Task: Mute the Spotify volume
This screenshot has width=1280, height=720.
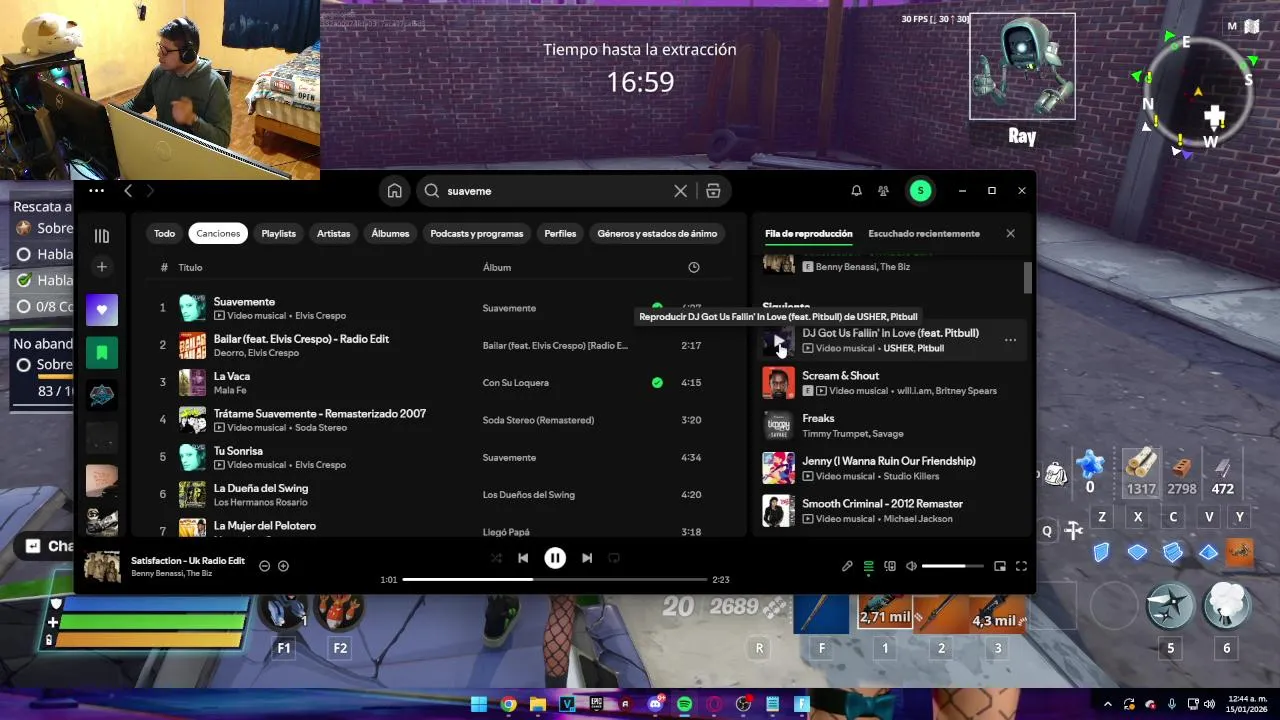Action: (x=911, y=566)
